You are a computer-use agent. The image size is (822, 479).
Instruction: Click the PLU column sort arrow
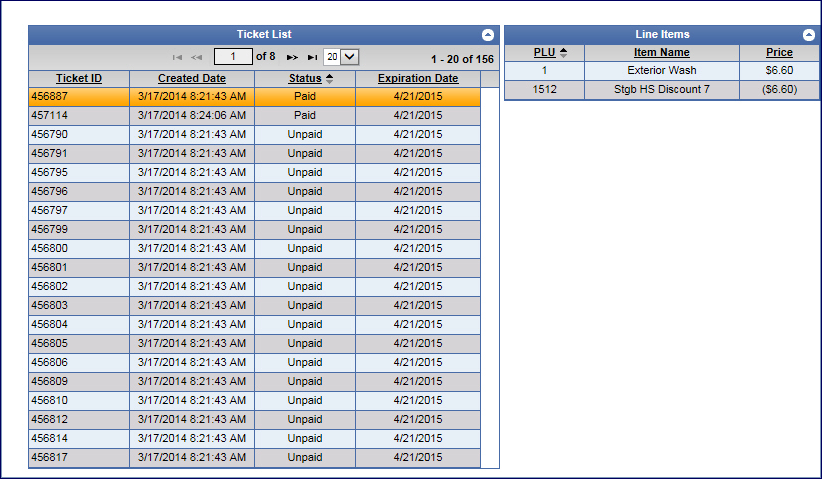[x=563, y=52]
